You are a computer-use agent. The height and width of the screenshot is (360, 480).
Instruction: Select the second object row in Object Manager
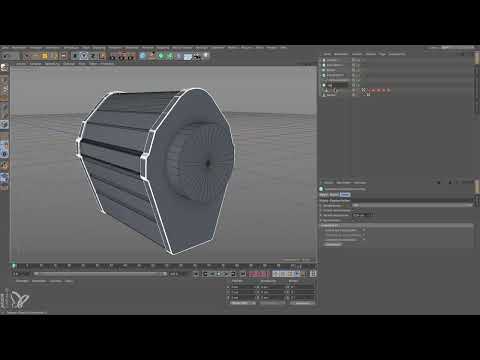[397, 65]
